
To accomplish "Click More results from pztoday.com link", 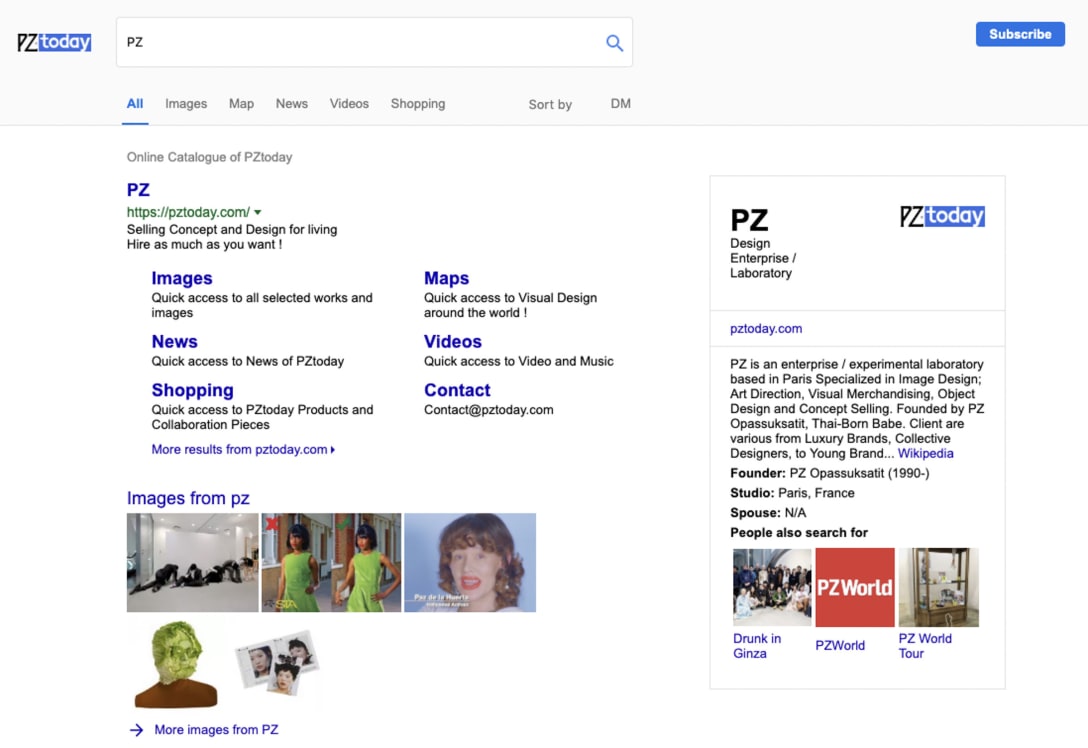I will click(x=239, y=450).
